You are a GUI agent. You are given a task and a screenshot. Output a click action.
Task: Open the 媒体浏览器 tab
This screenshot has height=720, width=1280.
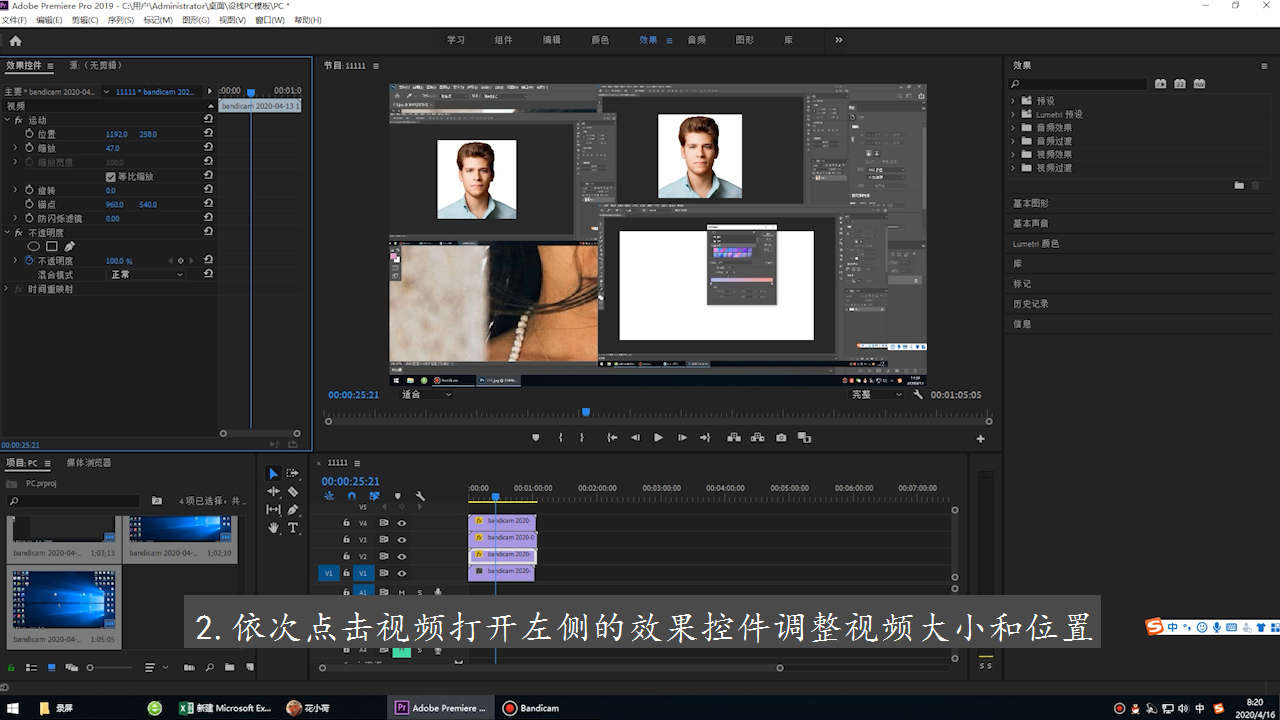[89, 463]
